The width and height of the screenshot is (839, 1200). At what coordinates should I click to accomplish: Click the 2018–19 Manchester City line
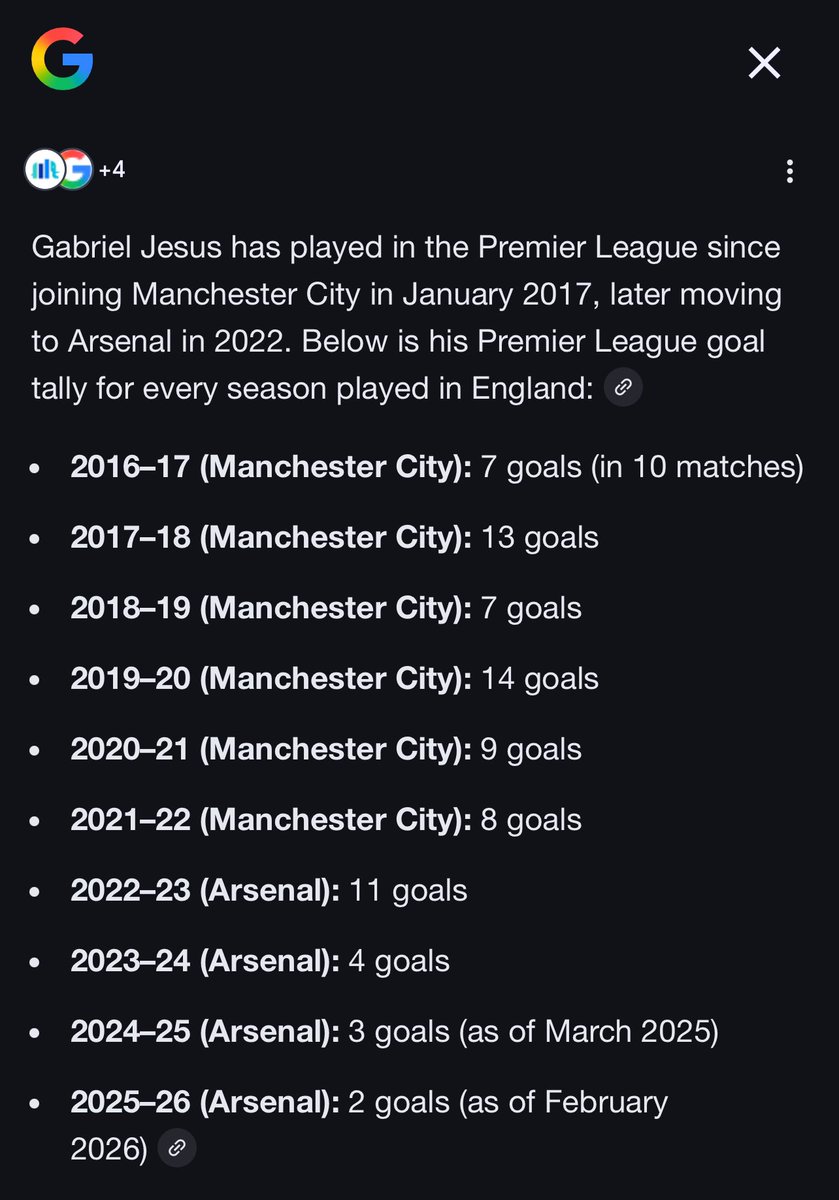point(326,608)
